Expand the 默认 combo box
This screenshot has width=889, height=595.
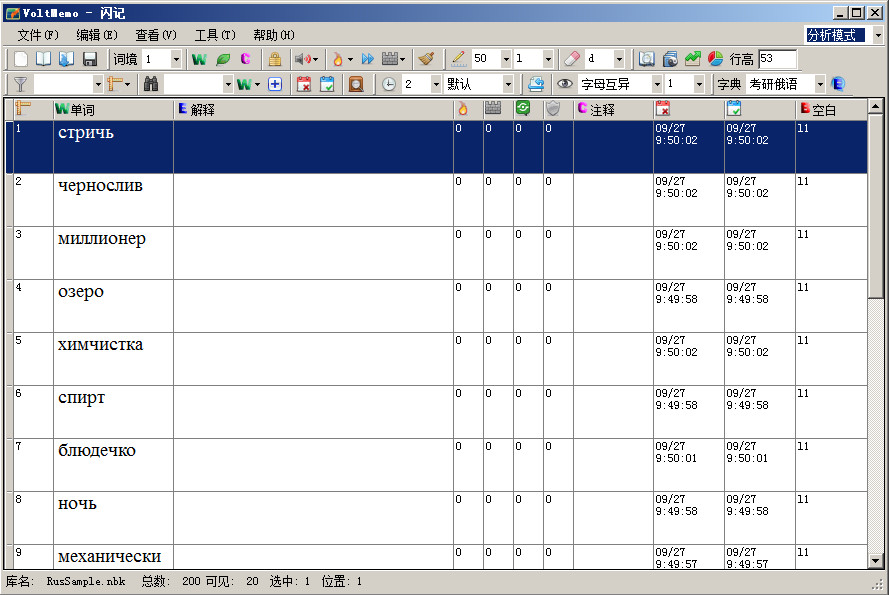[510, 84]
